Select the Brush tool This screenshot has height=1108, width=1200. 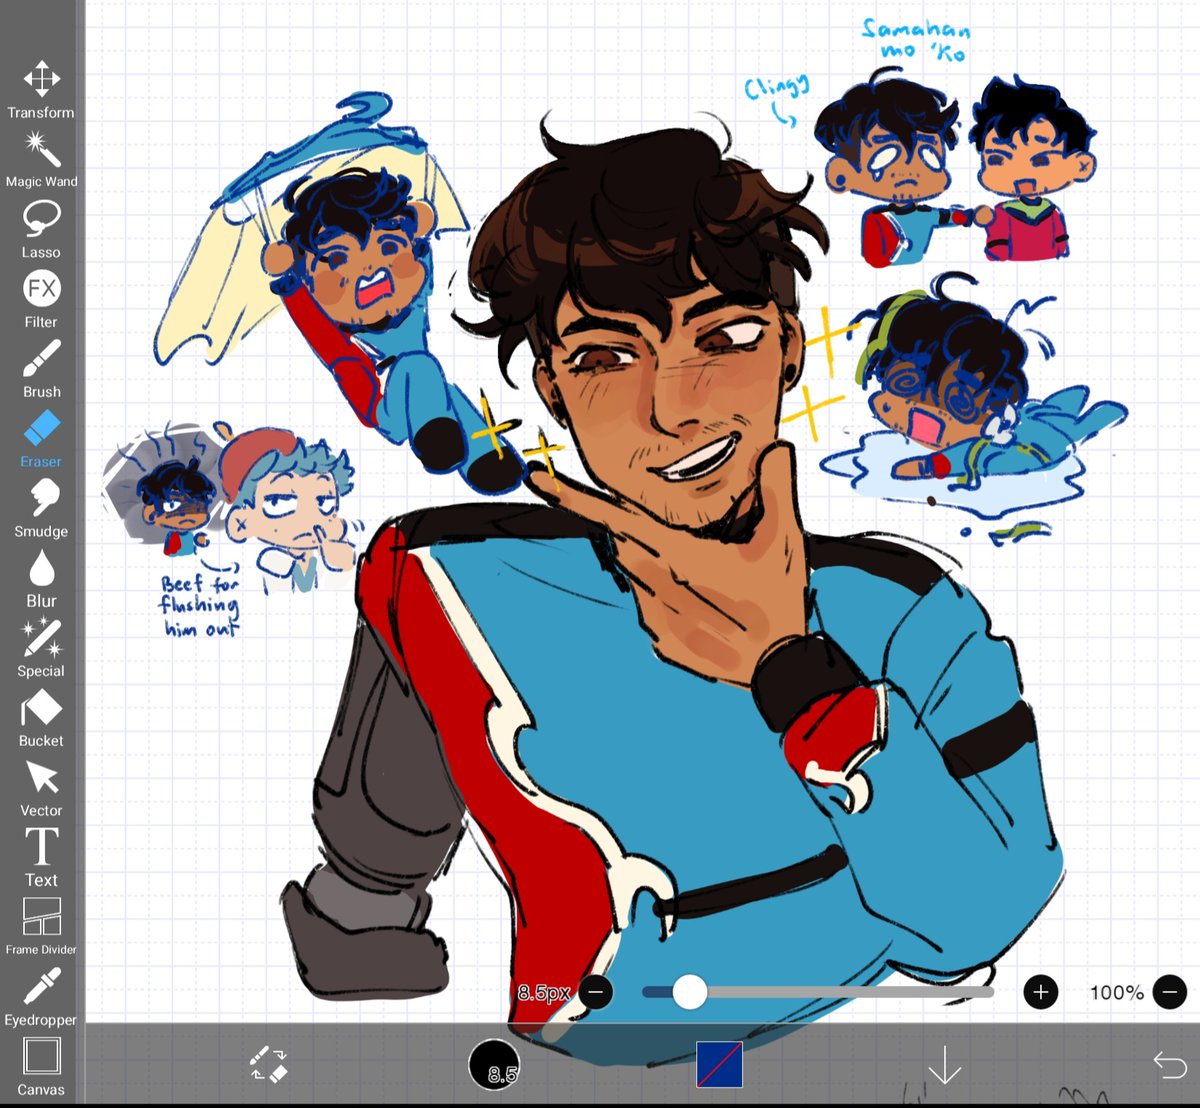[x=41, y=369]
